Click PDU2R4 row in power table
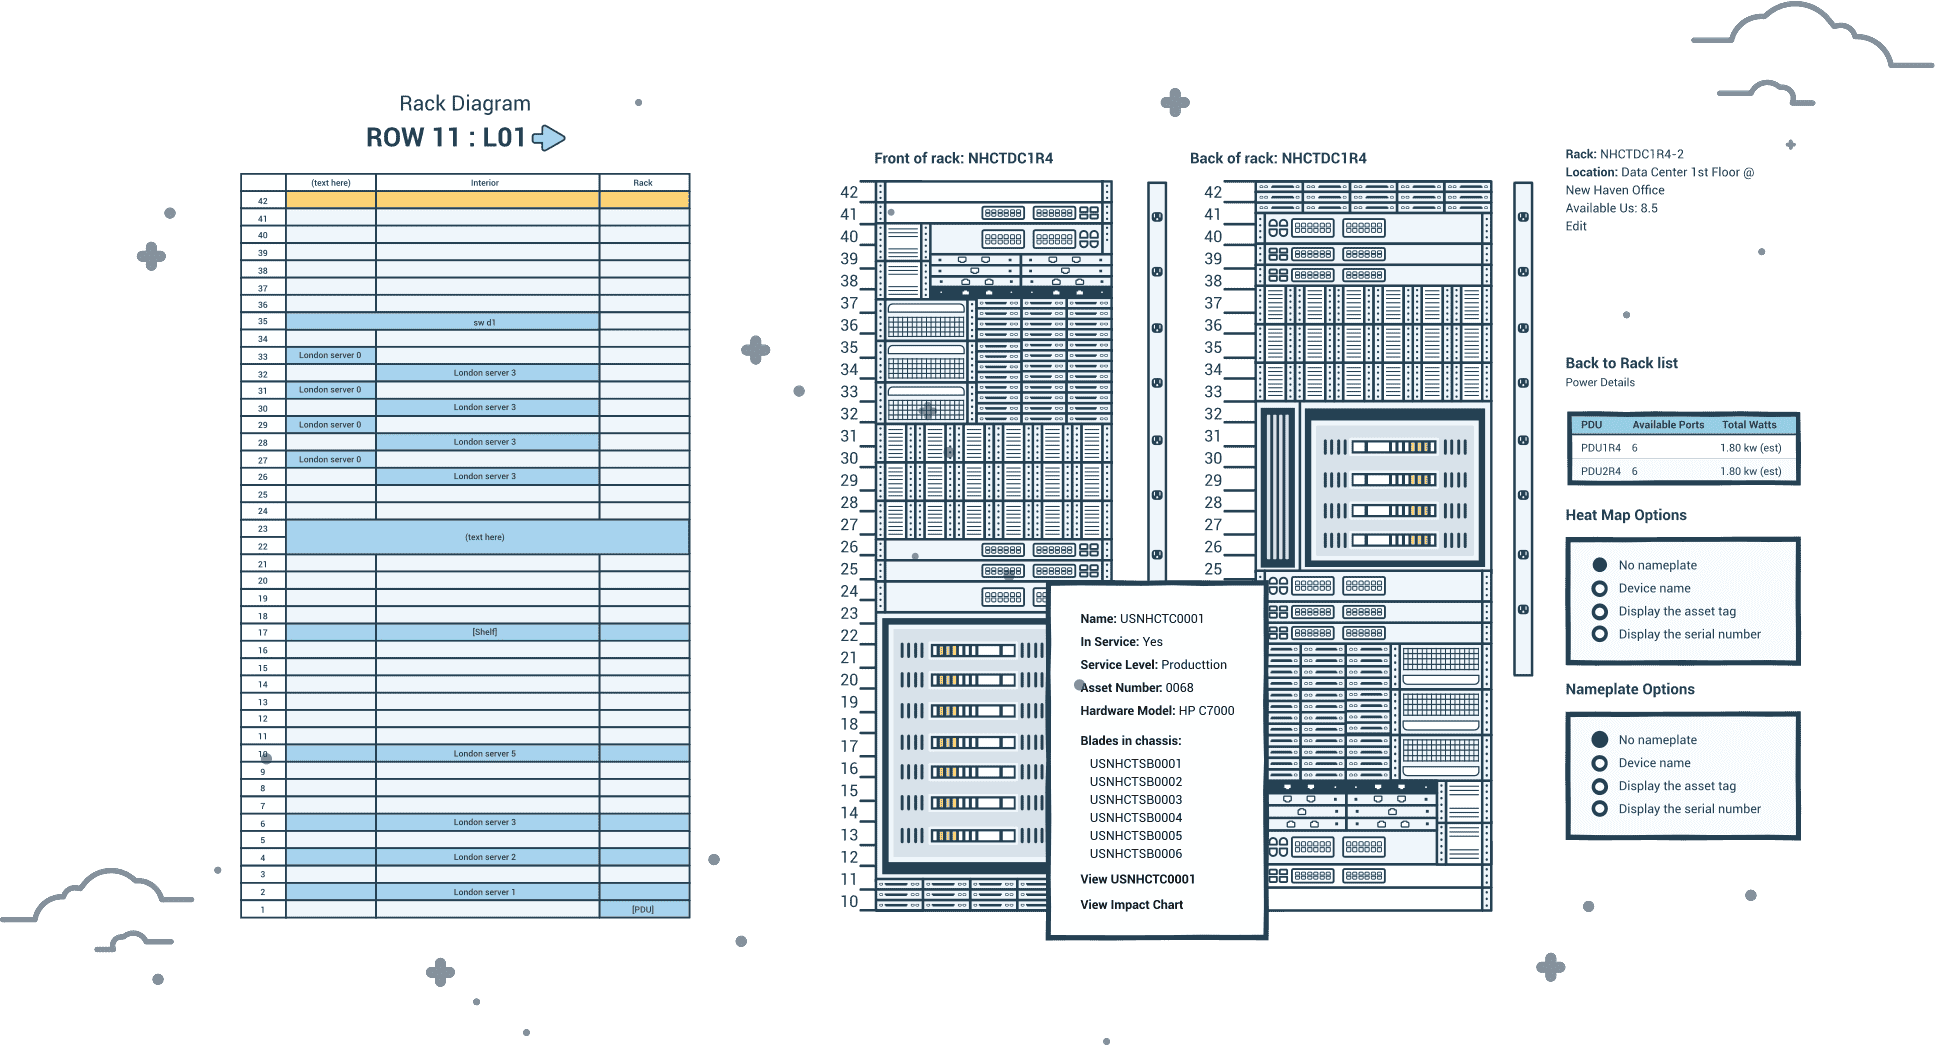Image resolution: width=1935 pixels, height=1045 pixels. pyautogui.click(x=1683, y=471)
